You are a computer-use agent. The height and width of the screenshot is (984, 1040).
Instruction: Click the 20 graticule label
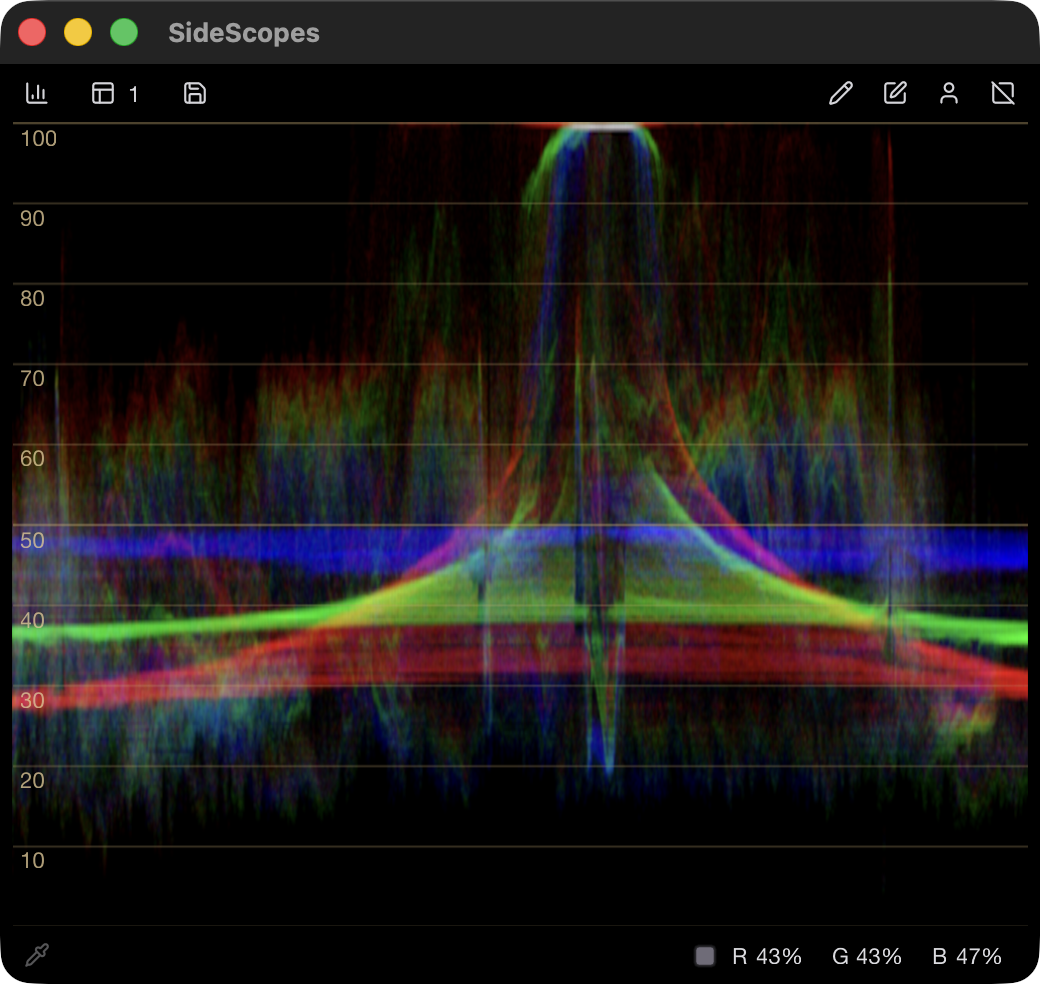point(32,780)
